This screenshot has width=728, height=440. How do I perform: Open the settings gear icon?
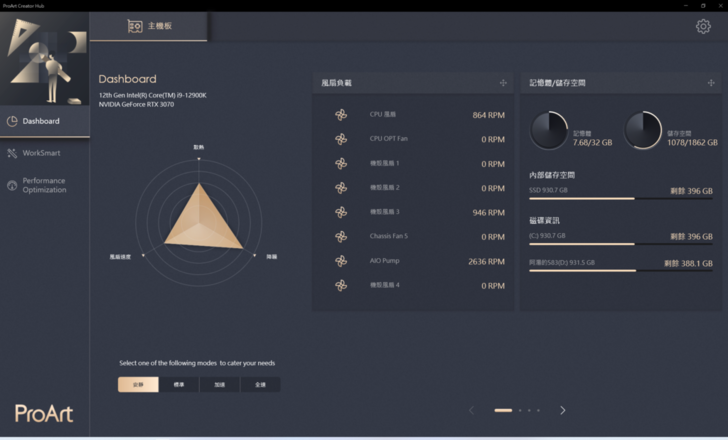coord(703,26)
